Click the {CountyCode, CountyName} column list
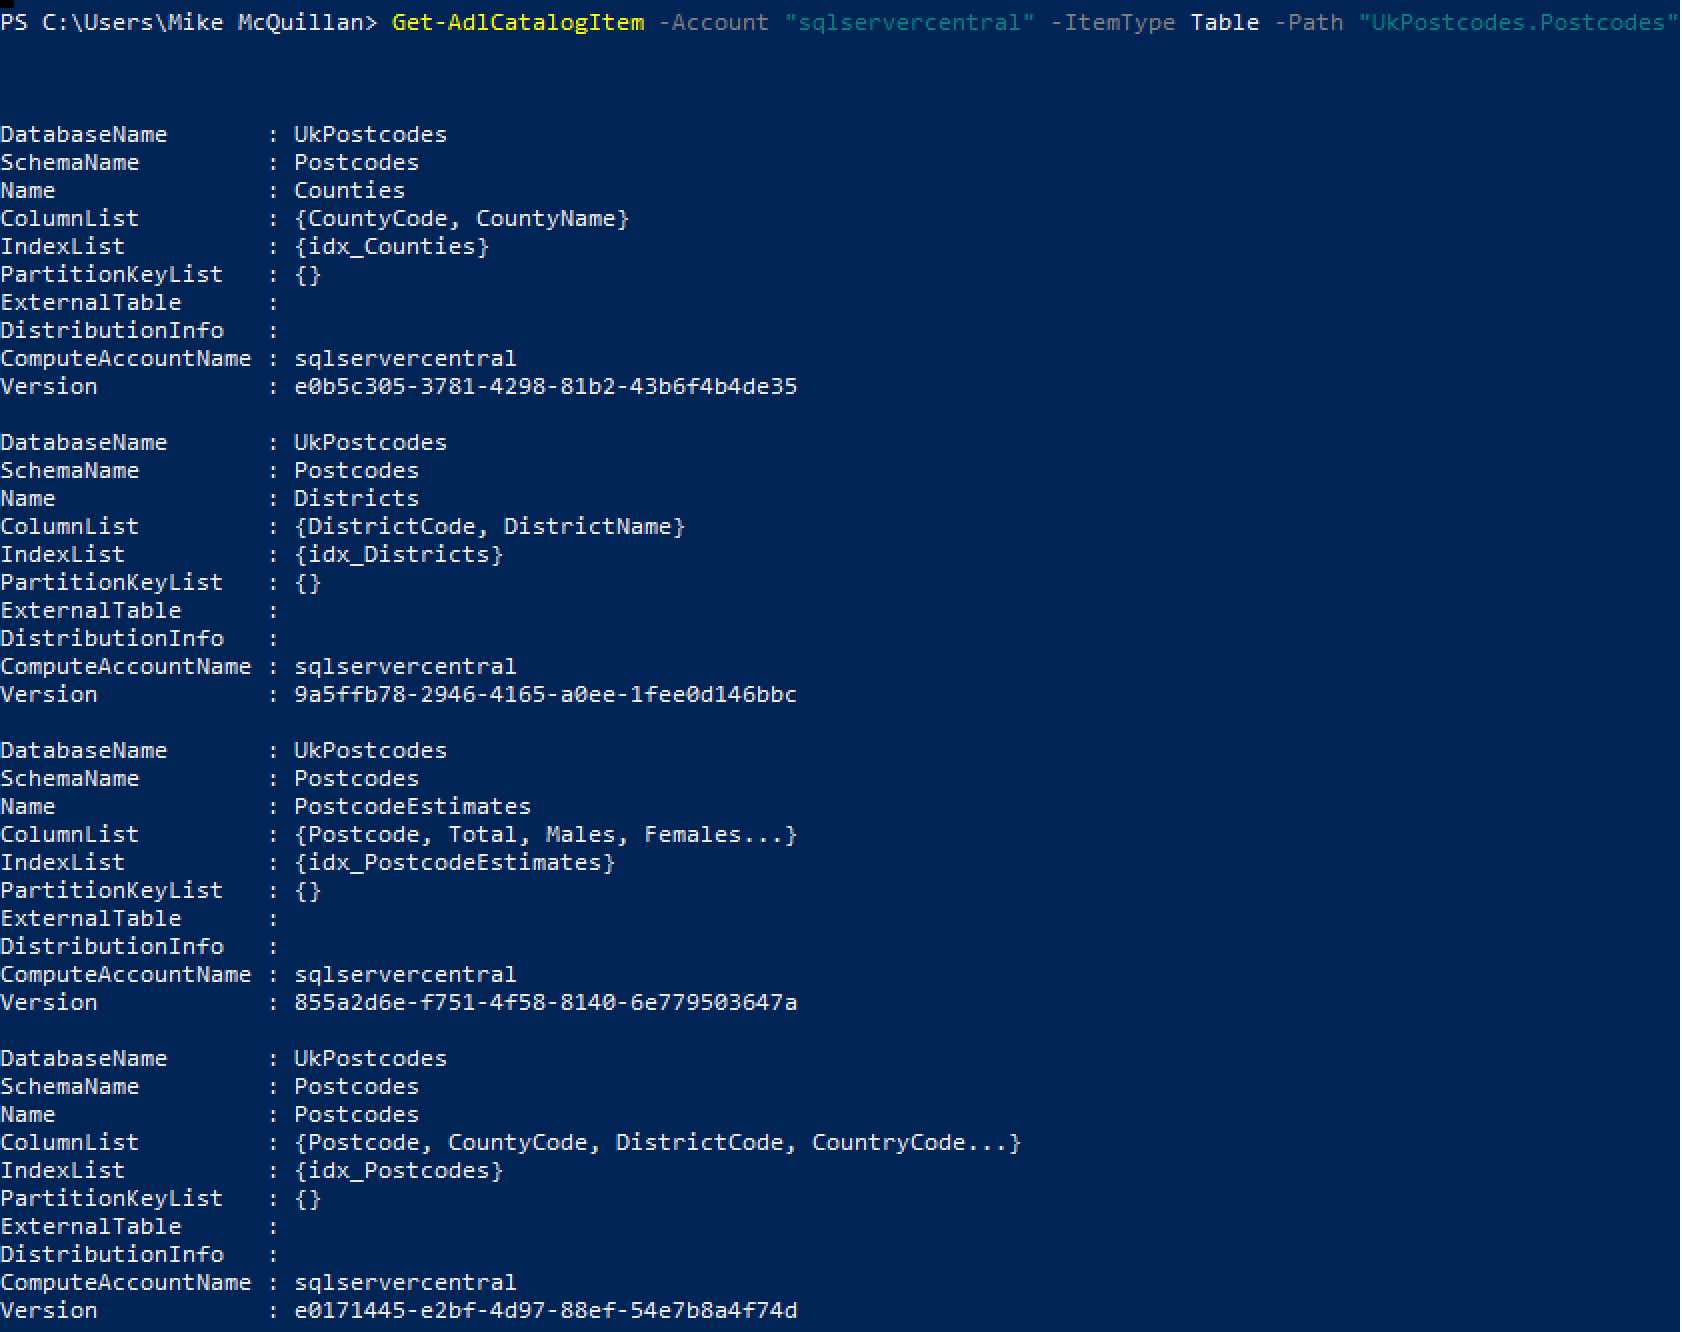Image resolution: width=1682 pixels, height=1332 pixels. (x=461, y=218)
